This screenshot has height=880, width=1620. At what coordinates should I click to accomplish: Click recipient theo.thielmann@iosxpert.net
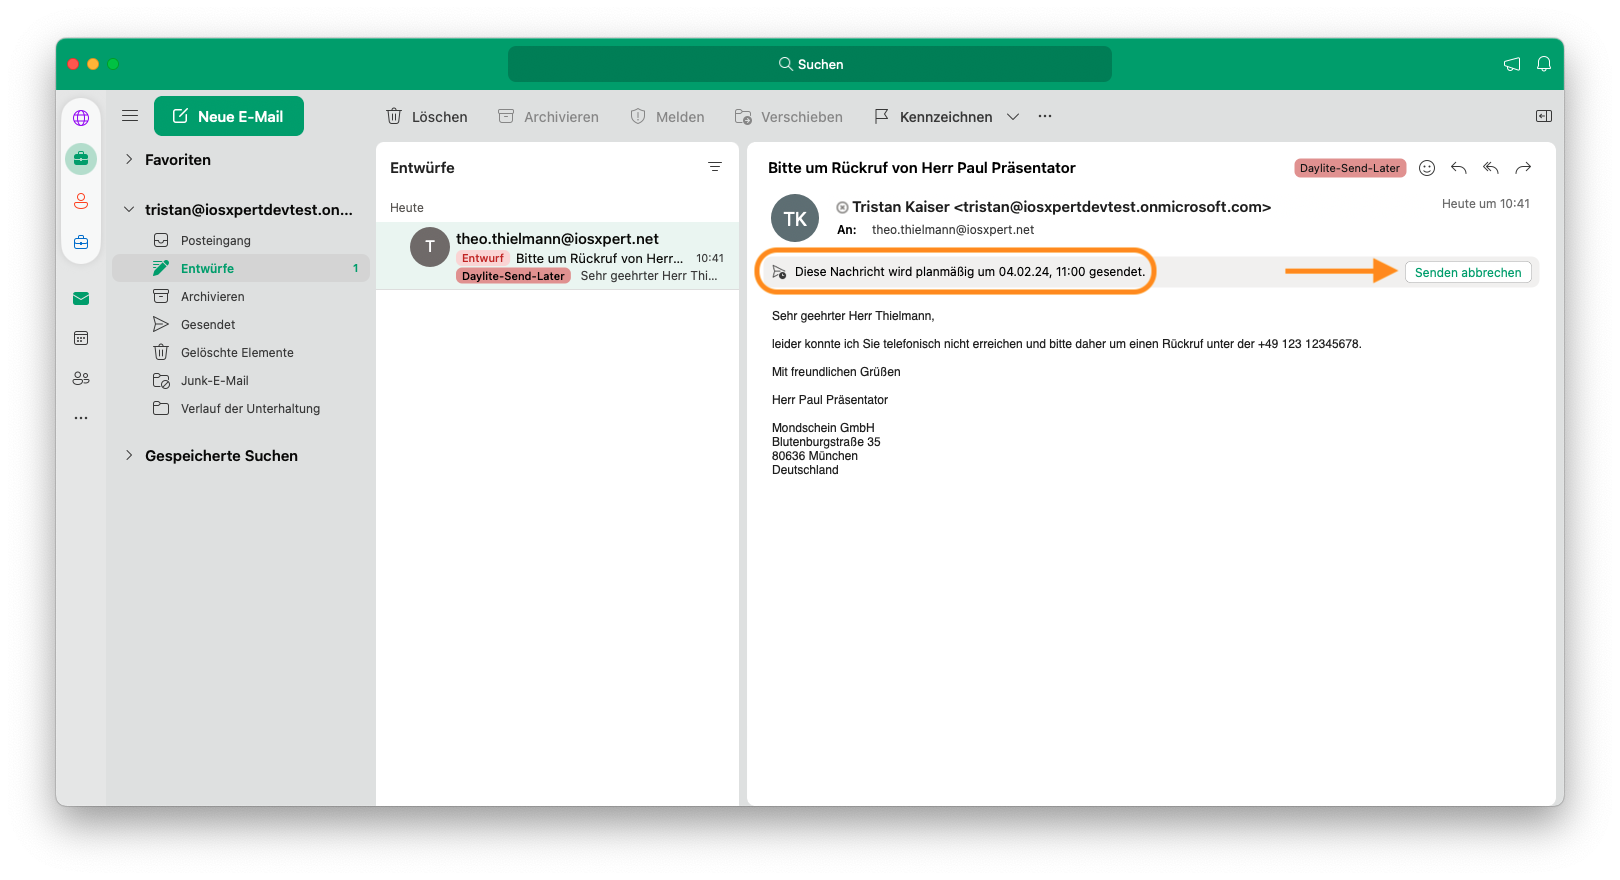(x=953, y=230)
